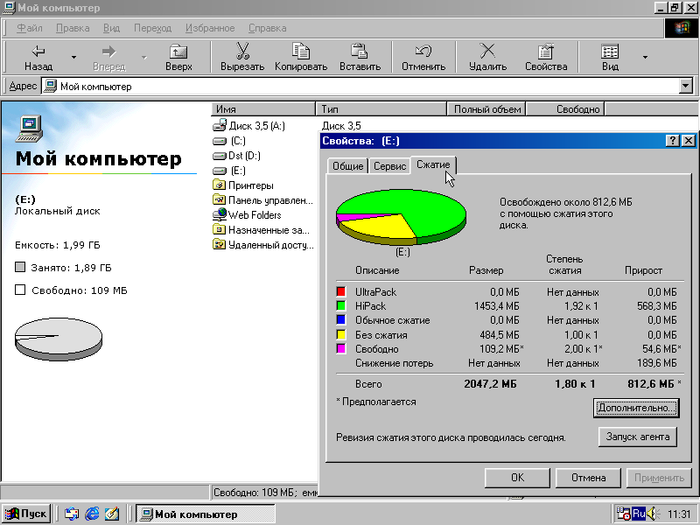The height and width of the screenshot is (525, 700).
Task: Expand the address bar dropdown list
Action: coord(684,87)
